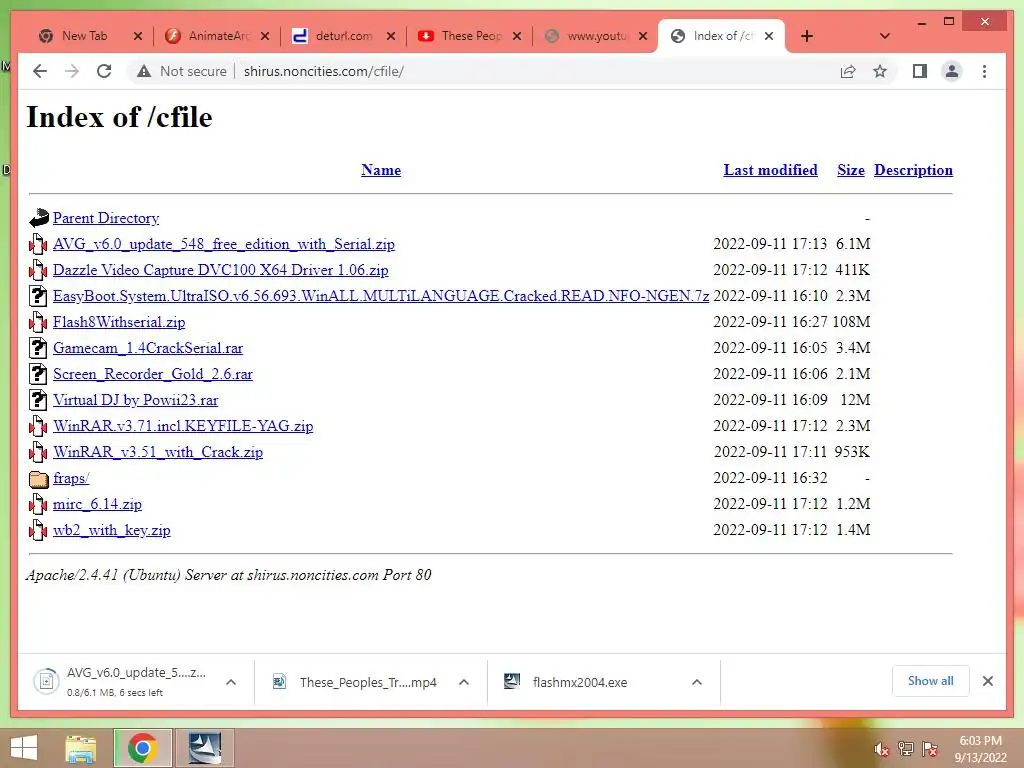Open These_Peoples_Tr mp4 downloaded file
Screen dimensions: 1024x768
356,682
